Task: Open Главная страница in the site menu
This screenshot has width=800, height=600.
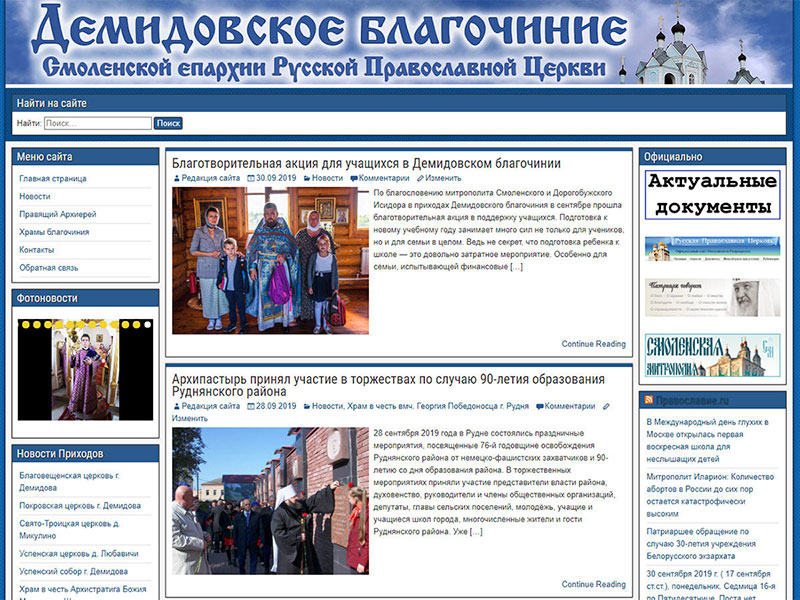Action: tap(53, 179)
